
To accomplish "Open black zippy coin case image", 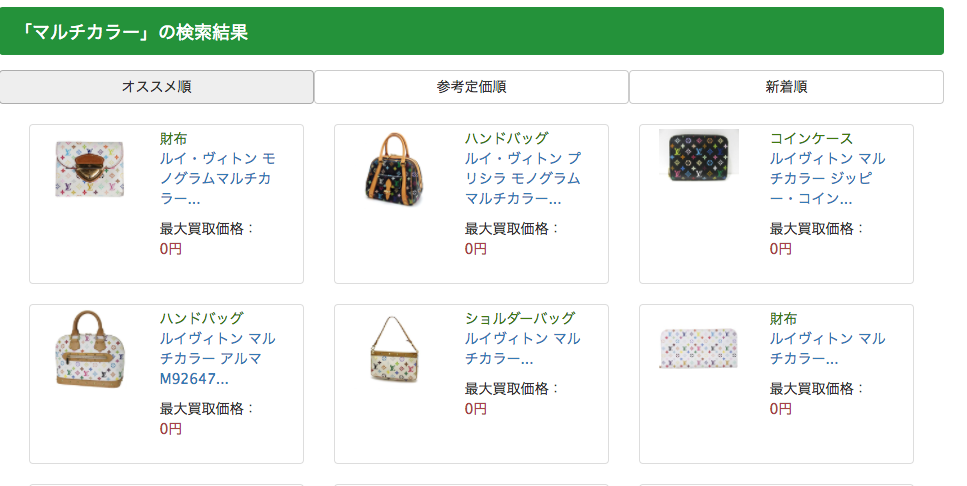I will coord(699,157).
